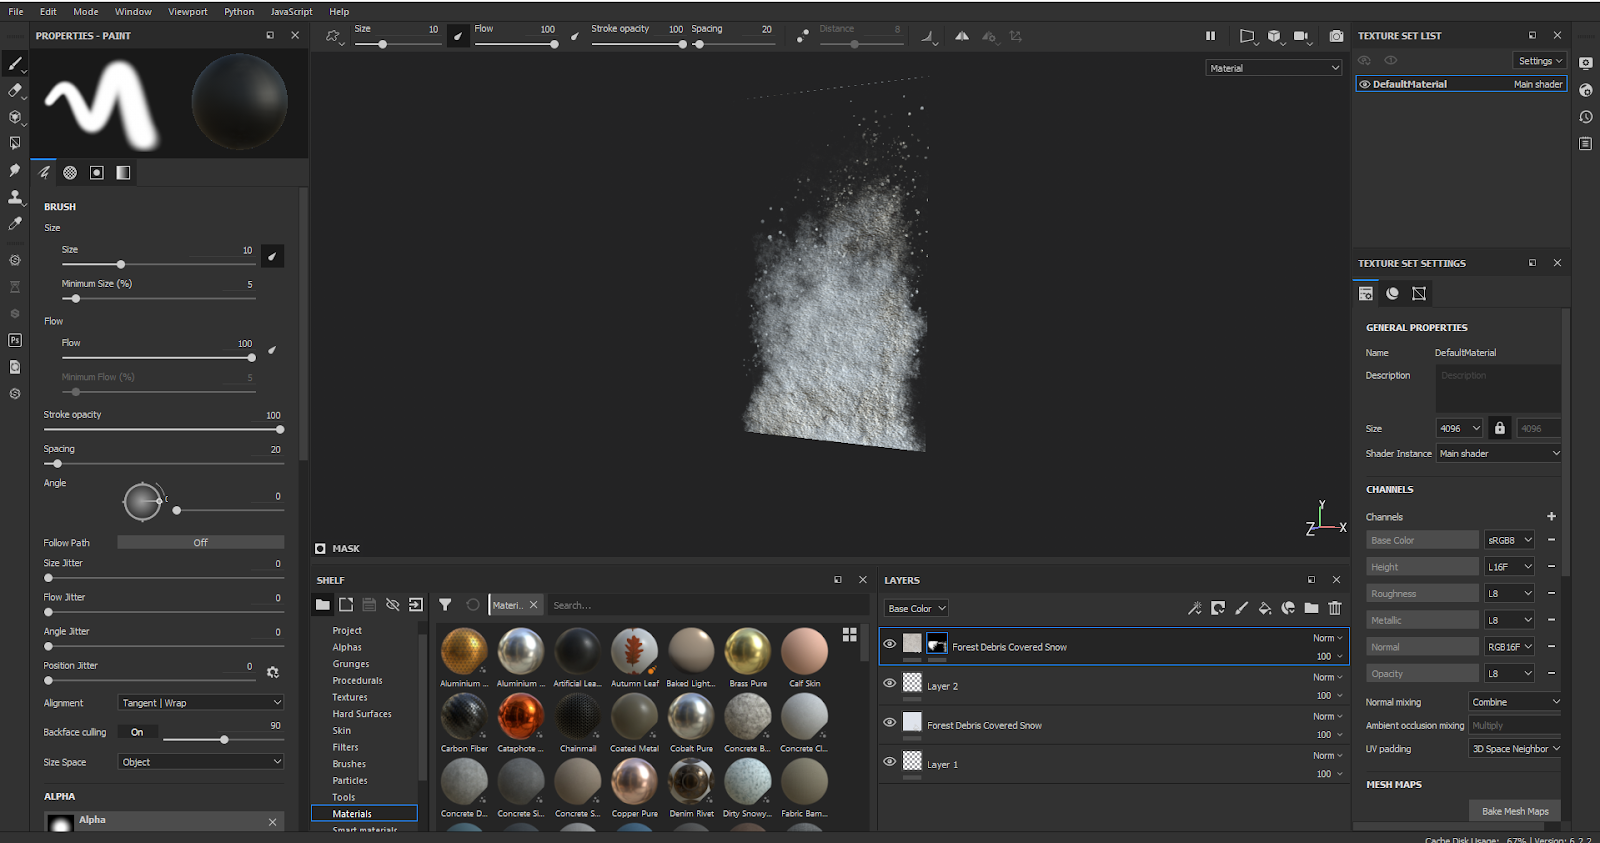Select the Grunges category in Shelf
Viewport: 1600px width, 843px height.
(x=351, y=664)
